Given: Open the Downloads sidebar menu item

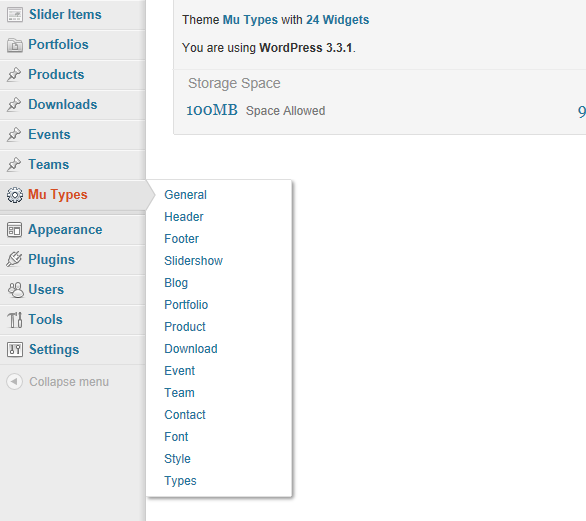Looking at the screenshot, I should tap(62, 104).
